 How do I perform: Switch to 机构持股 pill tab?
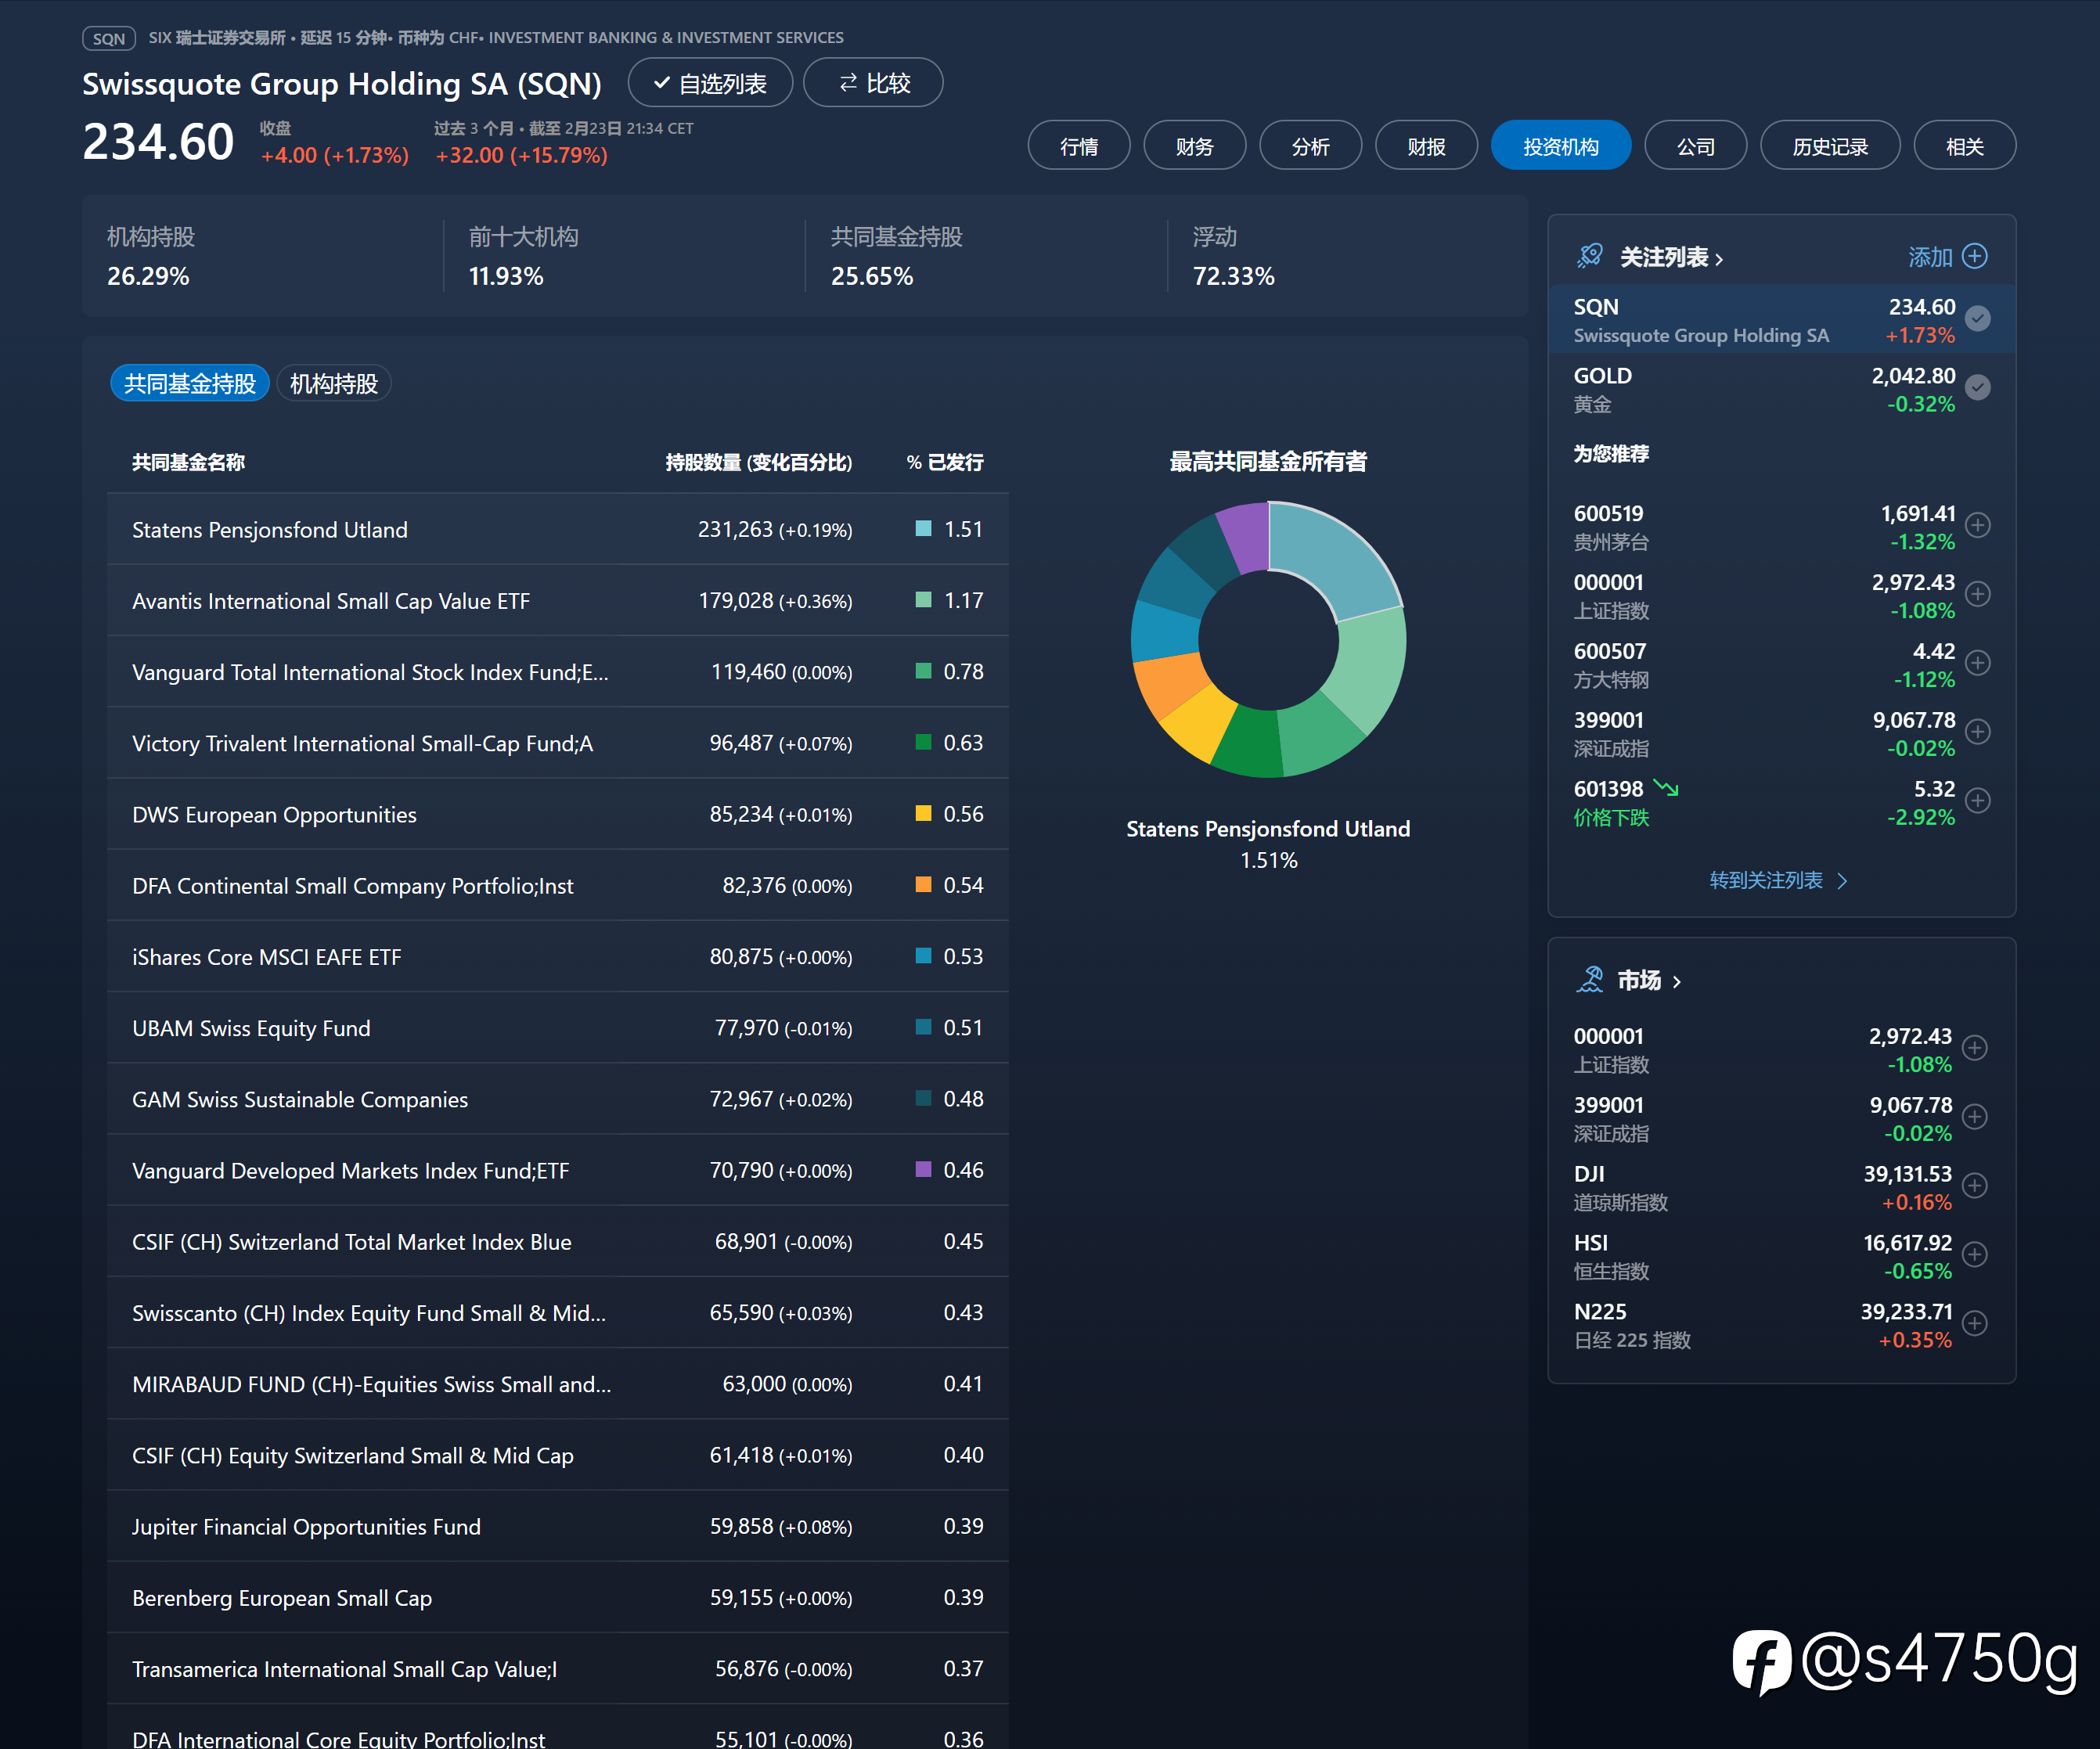[334, 384]
